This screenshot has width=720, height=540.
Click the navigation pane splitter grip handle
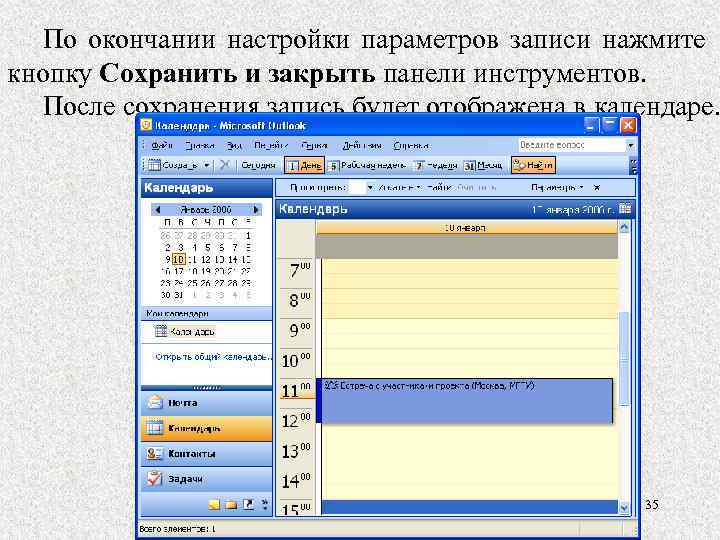207,388
